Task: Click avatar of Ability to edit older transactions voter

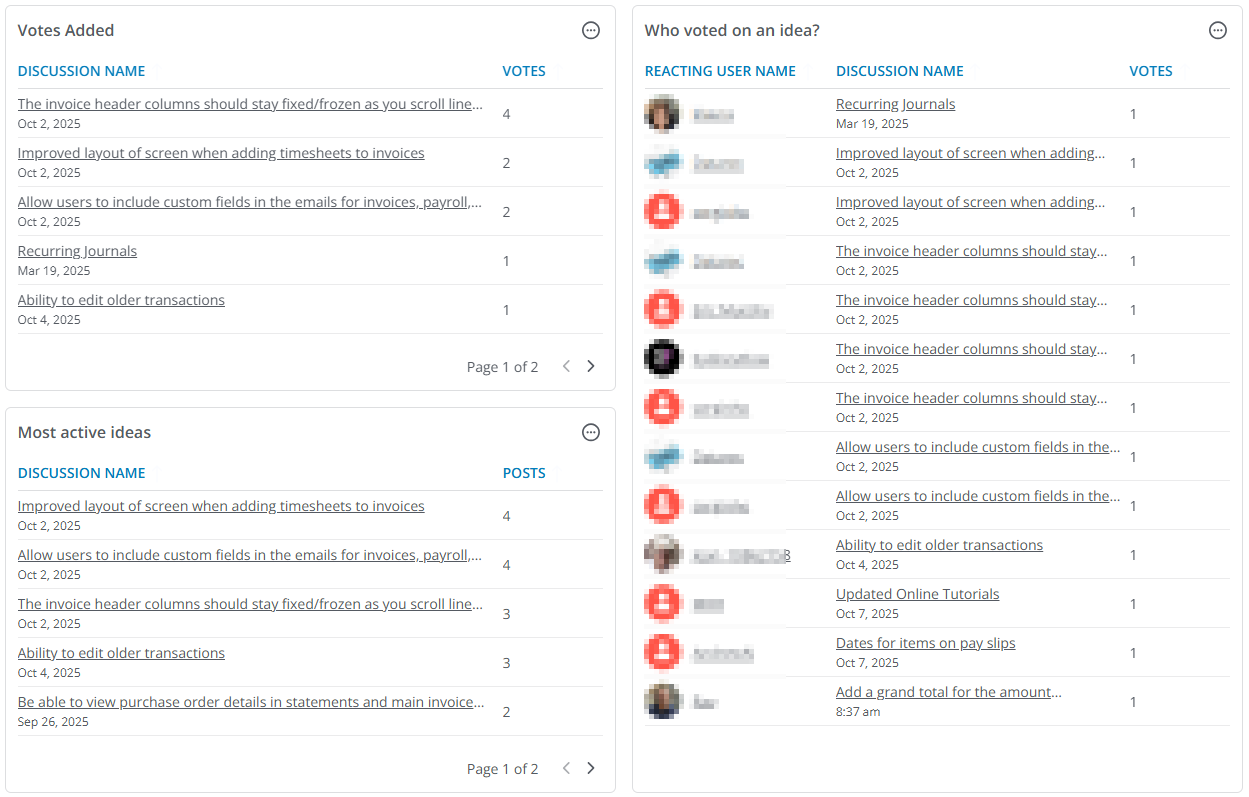Action: point(662,555)
